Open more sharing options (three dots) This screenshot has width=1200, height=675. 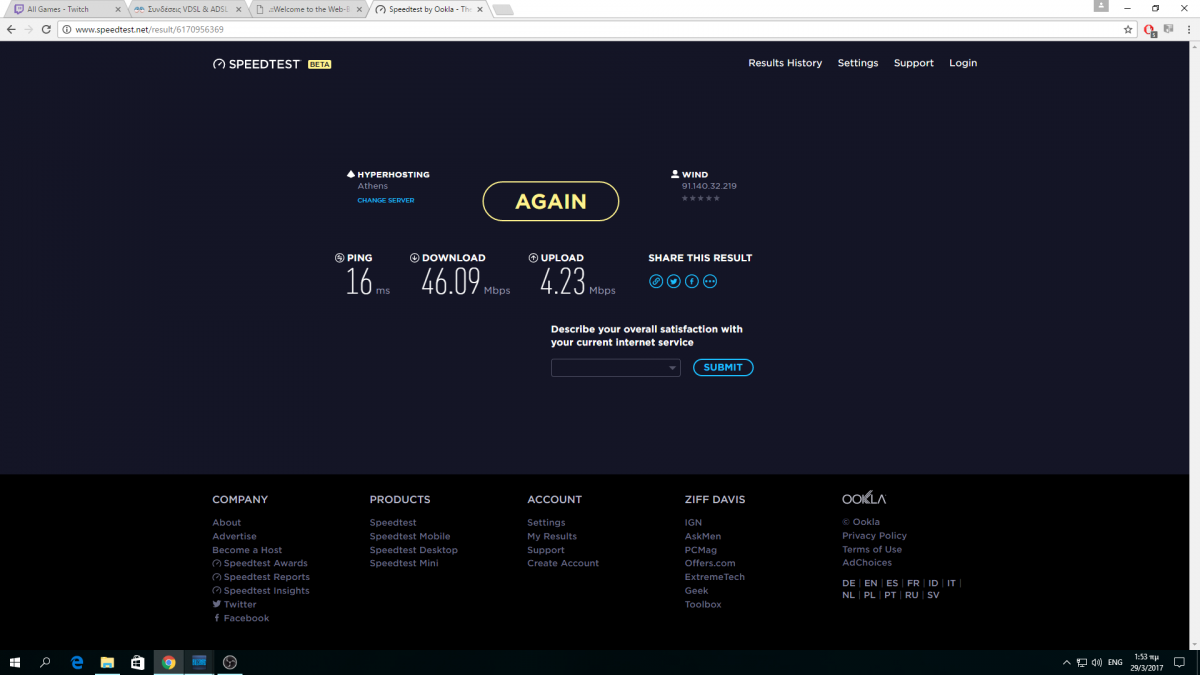click(710, 281)
